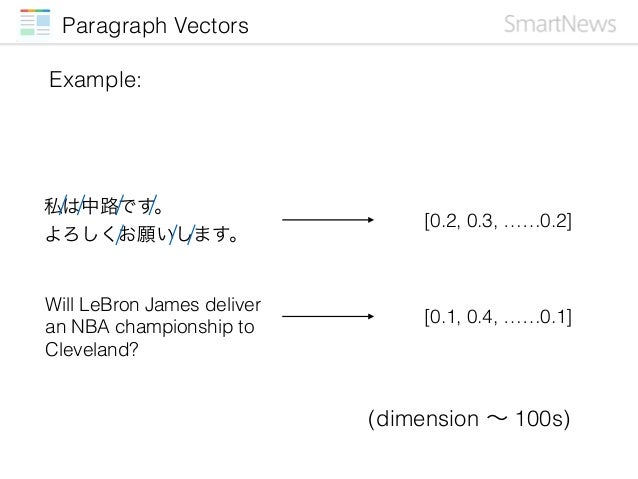Click the SmartNews newspaper logo icon
The height and width of the screenshot is (479, 638).
(35, 22)
